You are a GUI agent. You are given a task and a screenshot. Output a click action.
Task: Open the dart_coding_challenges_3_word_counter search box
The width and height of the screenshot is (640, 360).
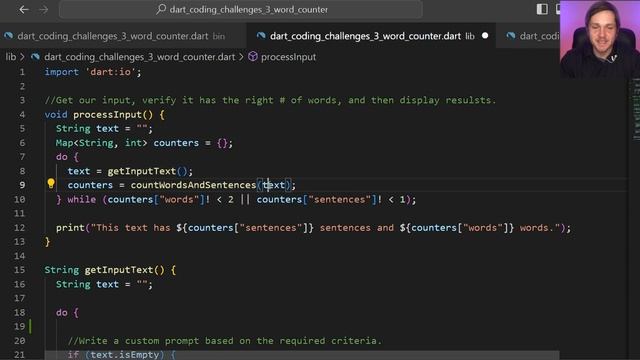241,9
